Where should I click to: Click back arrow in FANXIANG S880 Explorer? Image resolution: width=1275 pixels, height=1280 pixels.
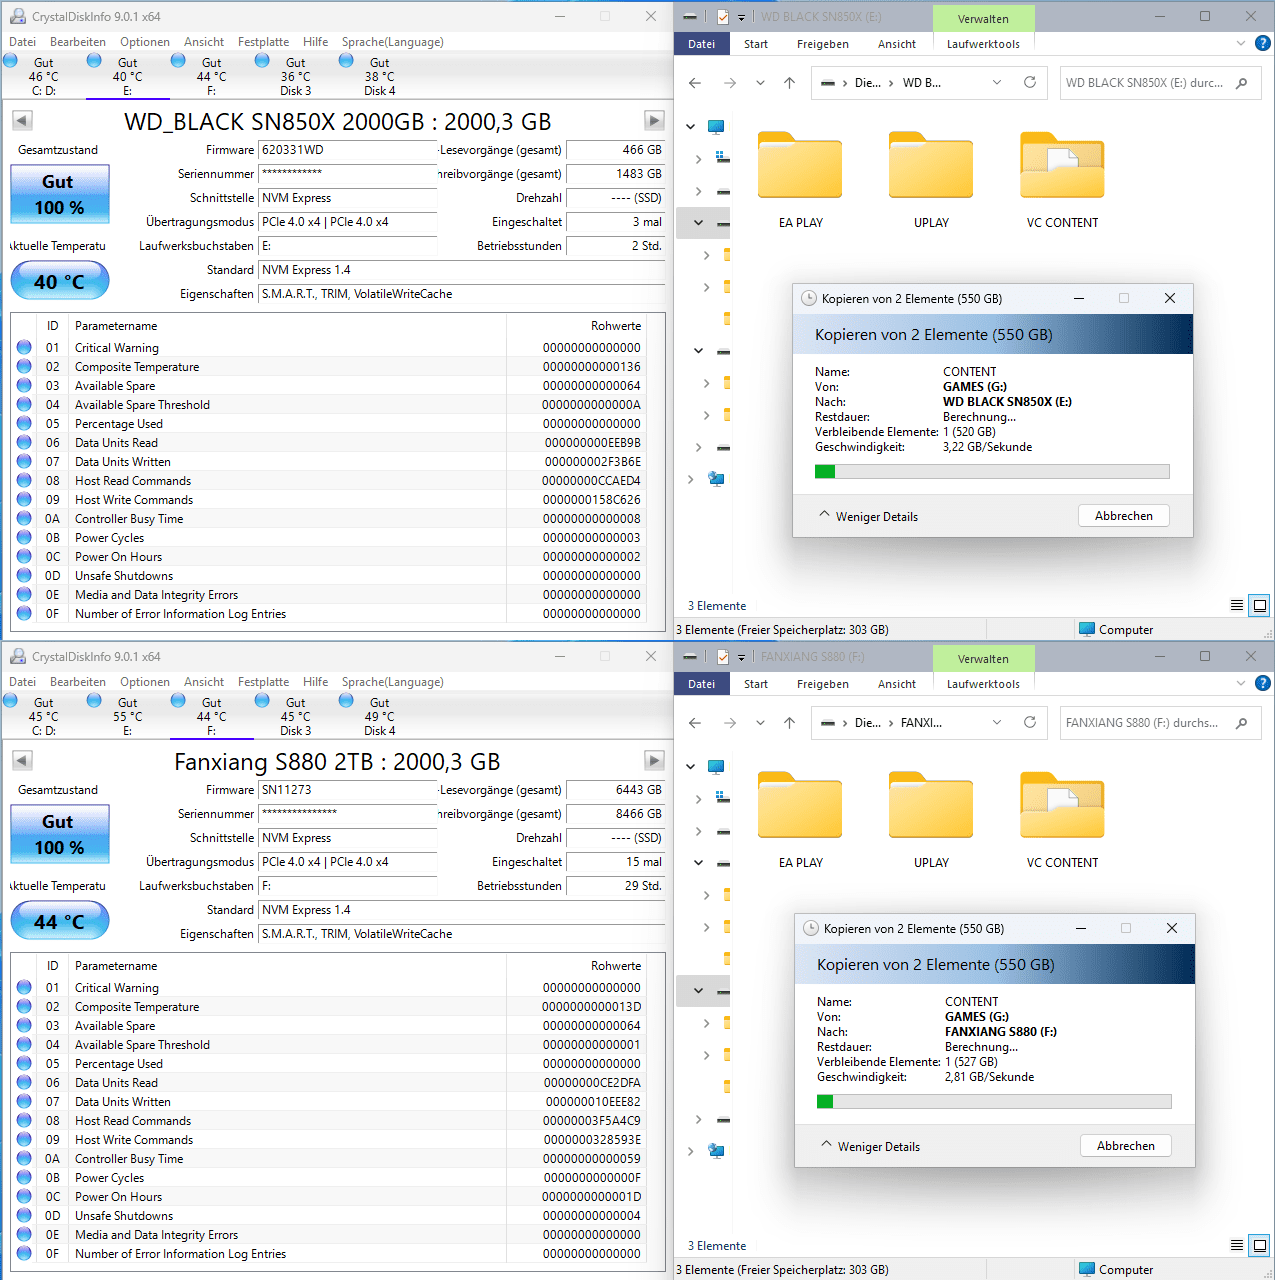click(695, 723)
